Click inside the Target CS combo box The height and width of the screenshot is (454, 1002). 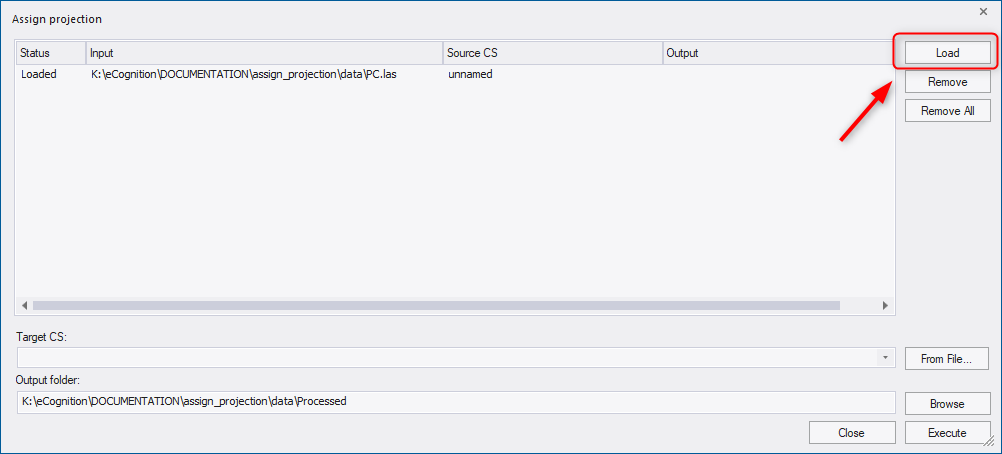[x=456, y=358]
